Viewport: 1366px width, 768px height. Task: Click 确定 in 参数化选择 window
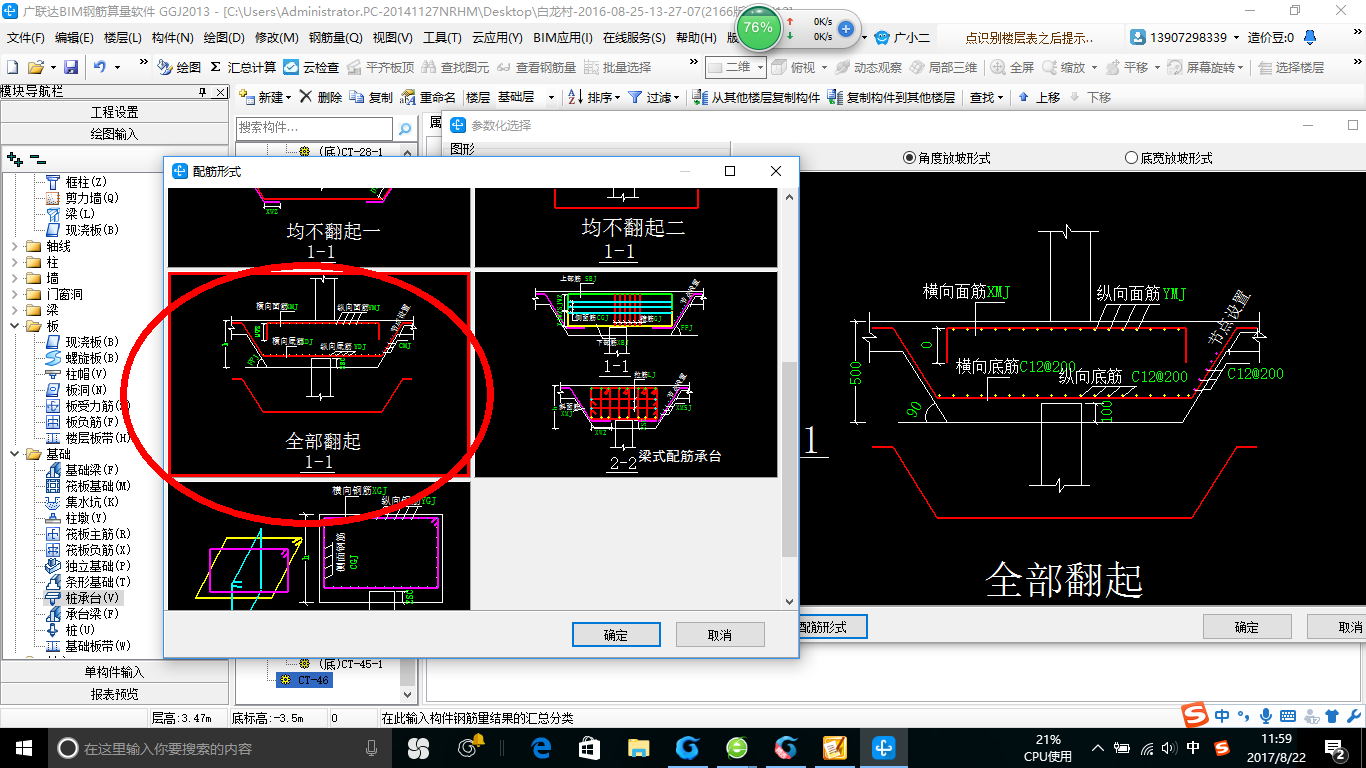pos(1247,627)
